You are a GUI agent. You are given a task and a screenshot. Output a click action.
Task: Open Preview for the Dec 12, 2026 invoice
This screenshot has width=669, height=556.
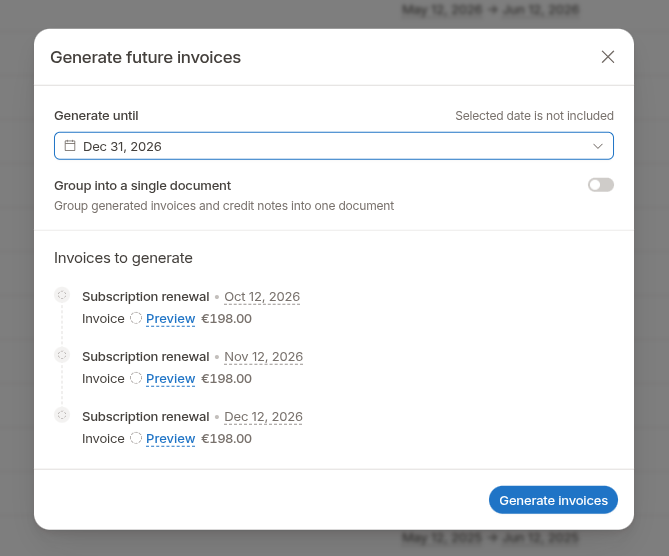click(170, 439)
